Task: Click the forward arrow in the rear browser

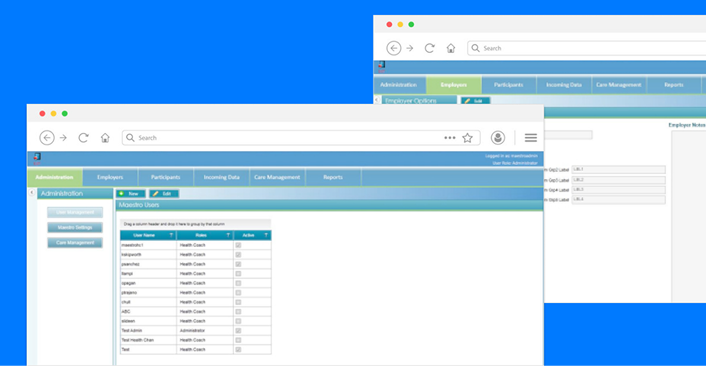Action: pos(410,48)
